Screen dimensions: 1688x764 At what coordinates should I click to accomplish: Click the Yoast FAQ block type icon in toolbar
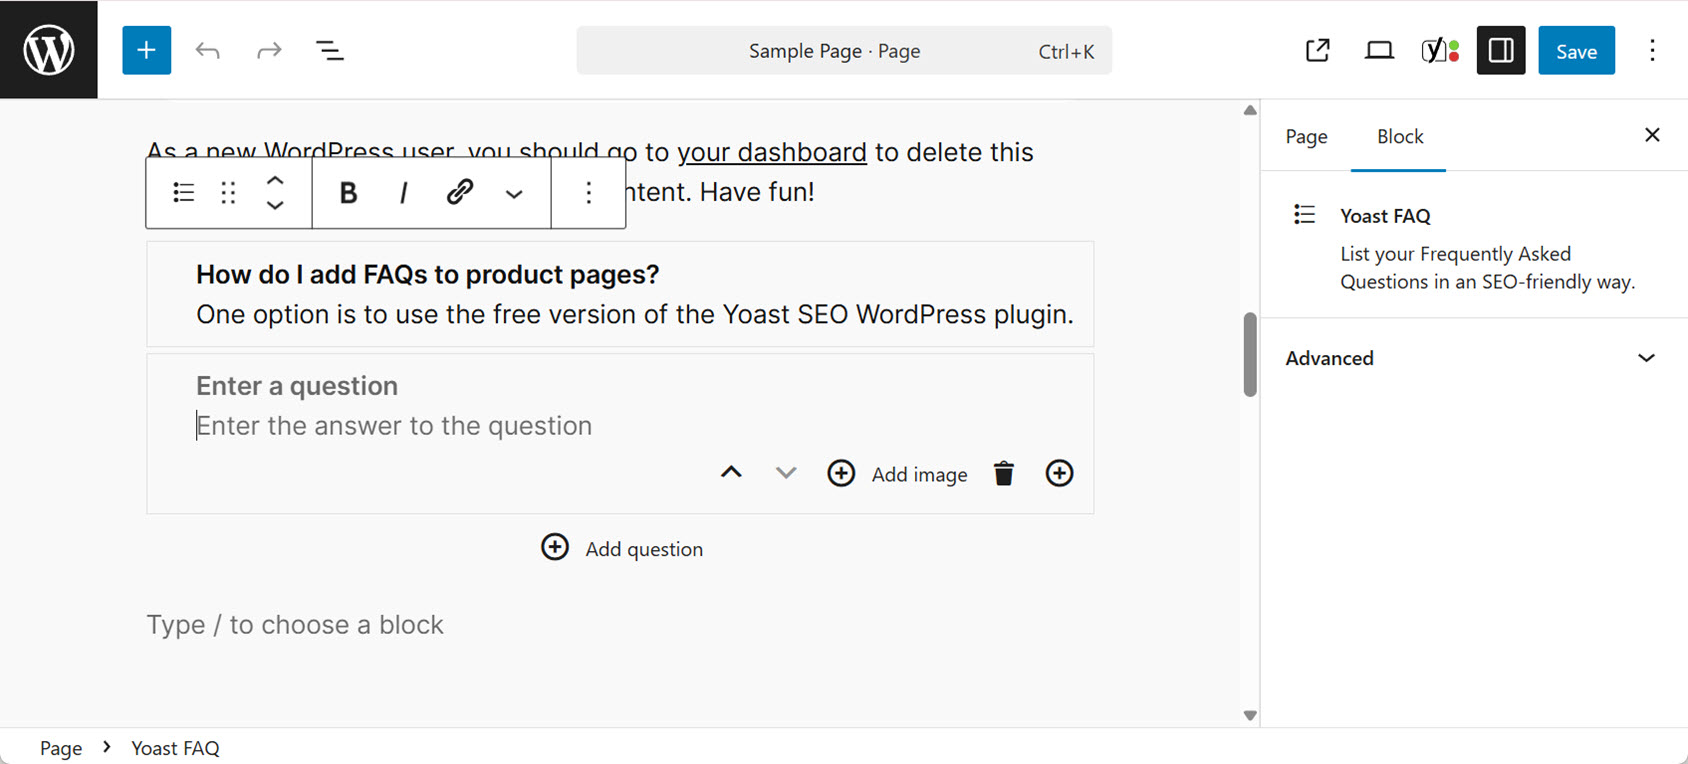click(x=183, y=192)
